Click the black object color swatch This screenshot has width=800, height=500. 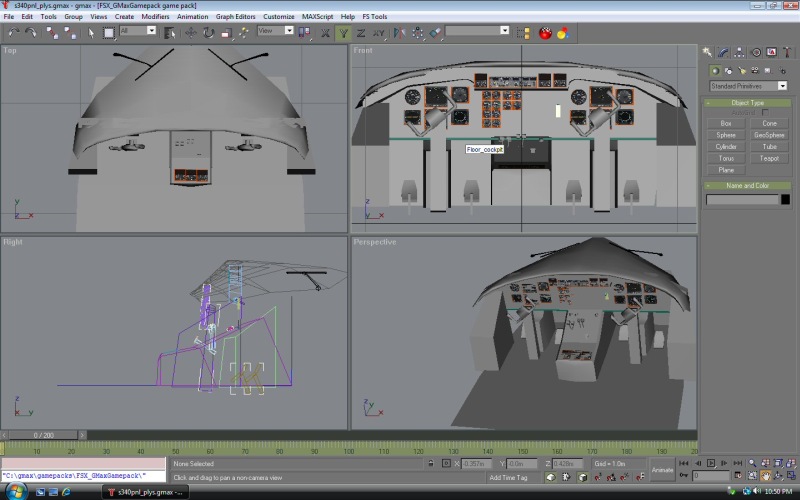[784, 200]
